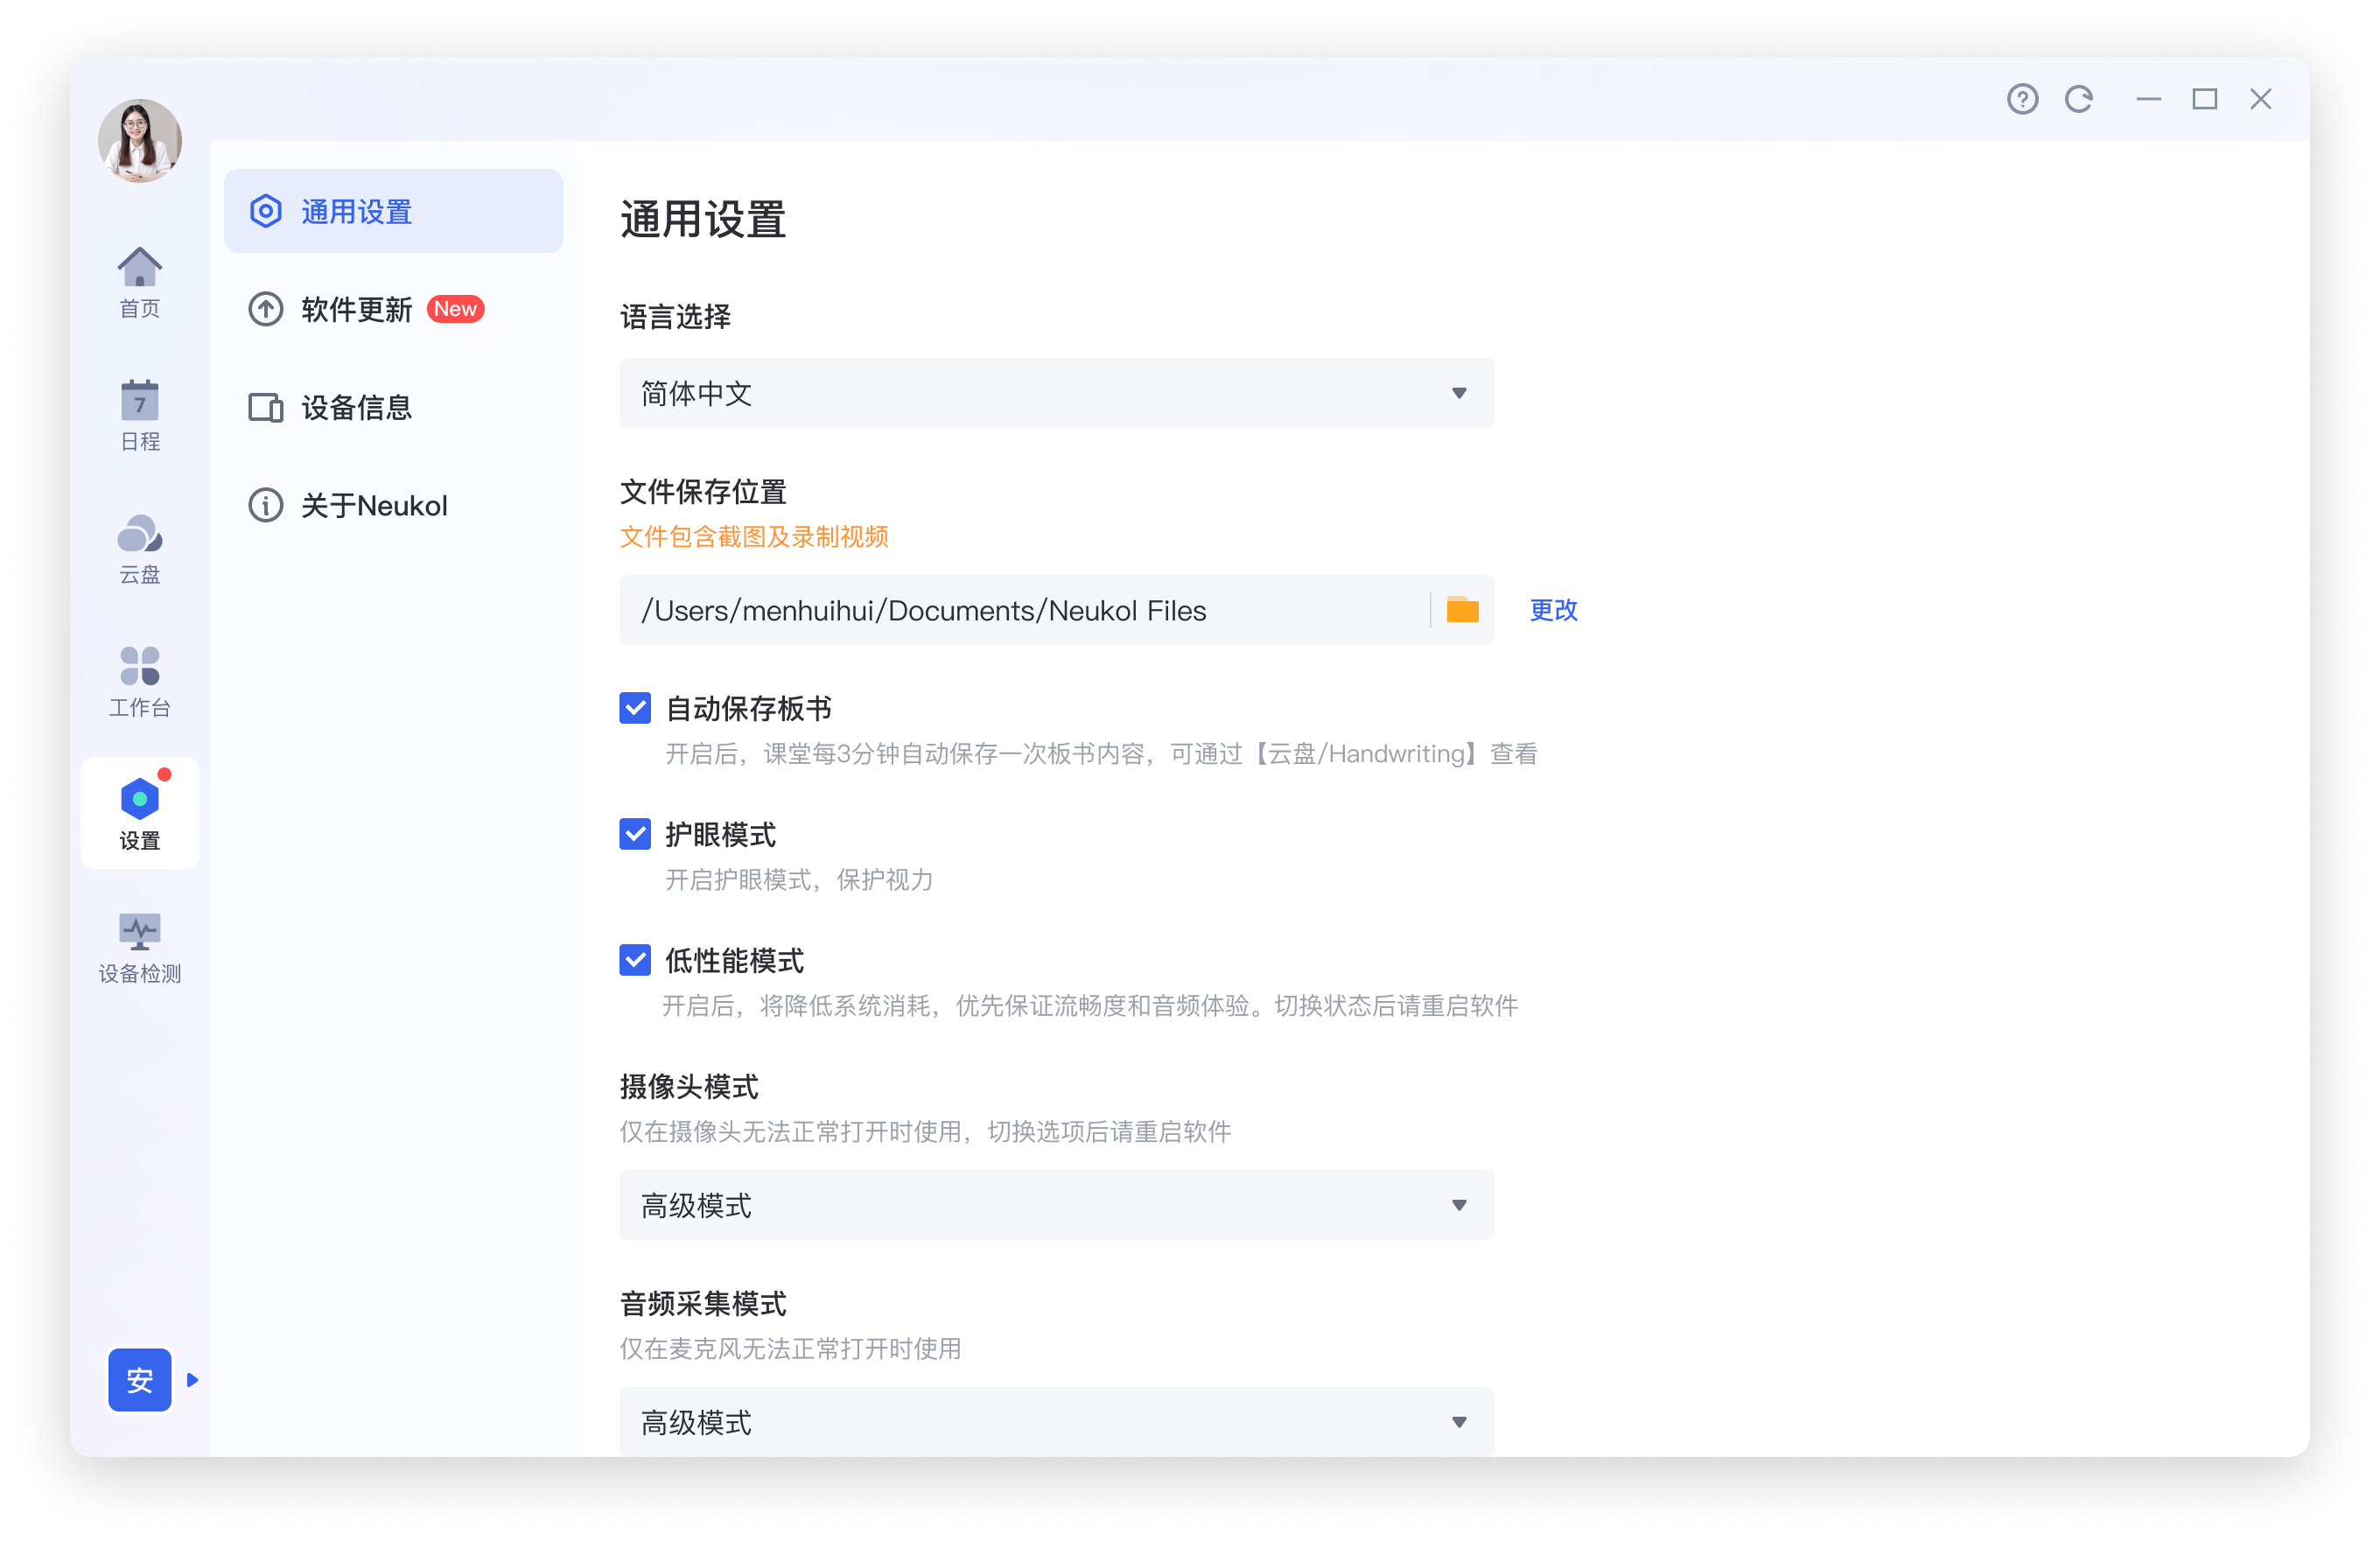The image size is (2380, 1541).
Task: Click the 摄像头模式 dropdown arrow
Action: [x=1459, y=1205]
